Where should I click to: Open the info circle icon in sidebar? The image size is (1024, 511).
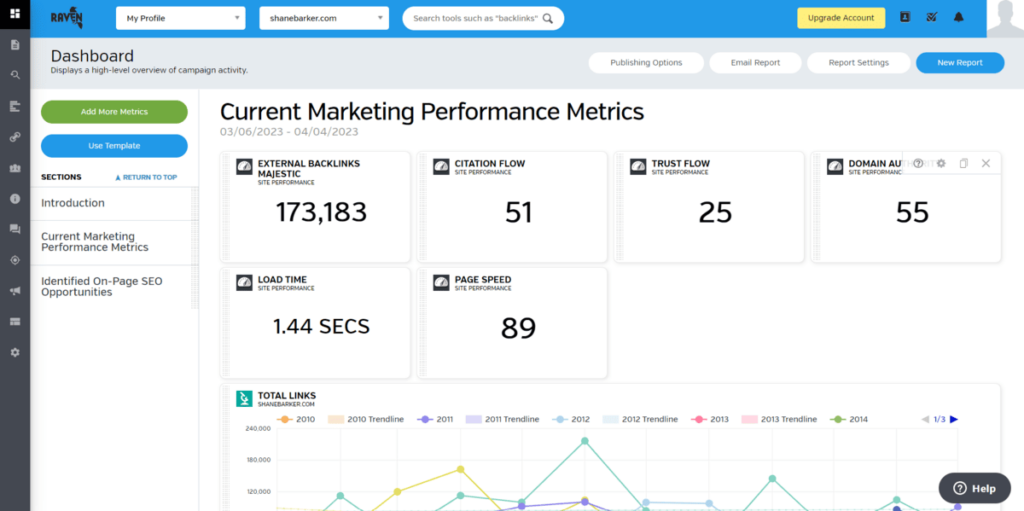(x=15, y=199)
